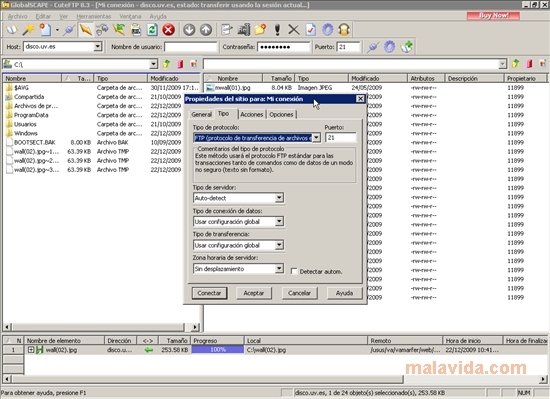Screen dimensions: 550x399
Task: Click the Execute file icon next to Edit
Action: 243,30
